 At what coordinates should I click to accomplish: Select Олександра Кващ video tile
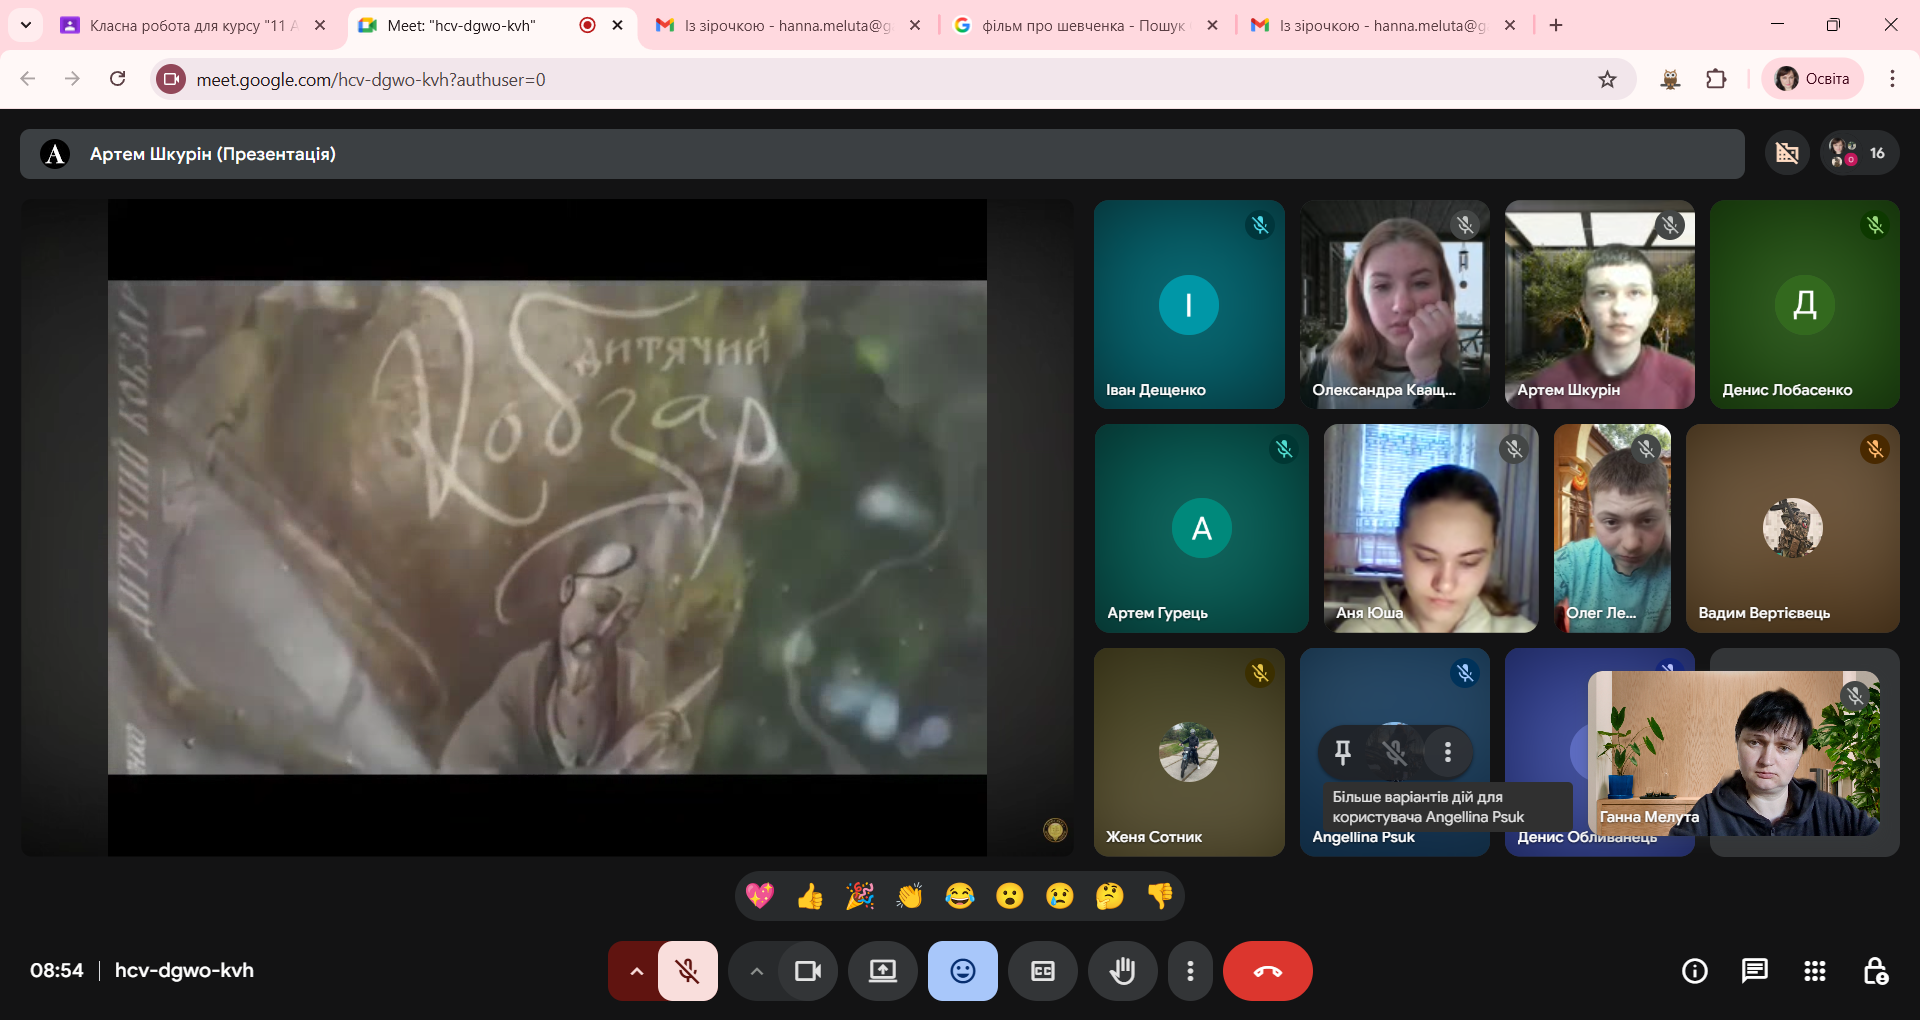point(1395,304)
